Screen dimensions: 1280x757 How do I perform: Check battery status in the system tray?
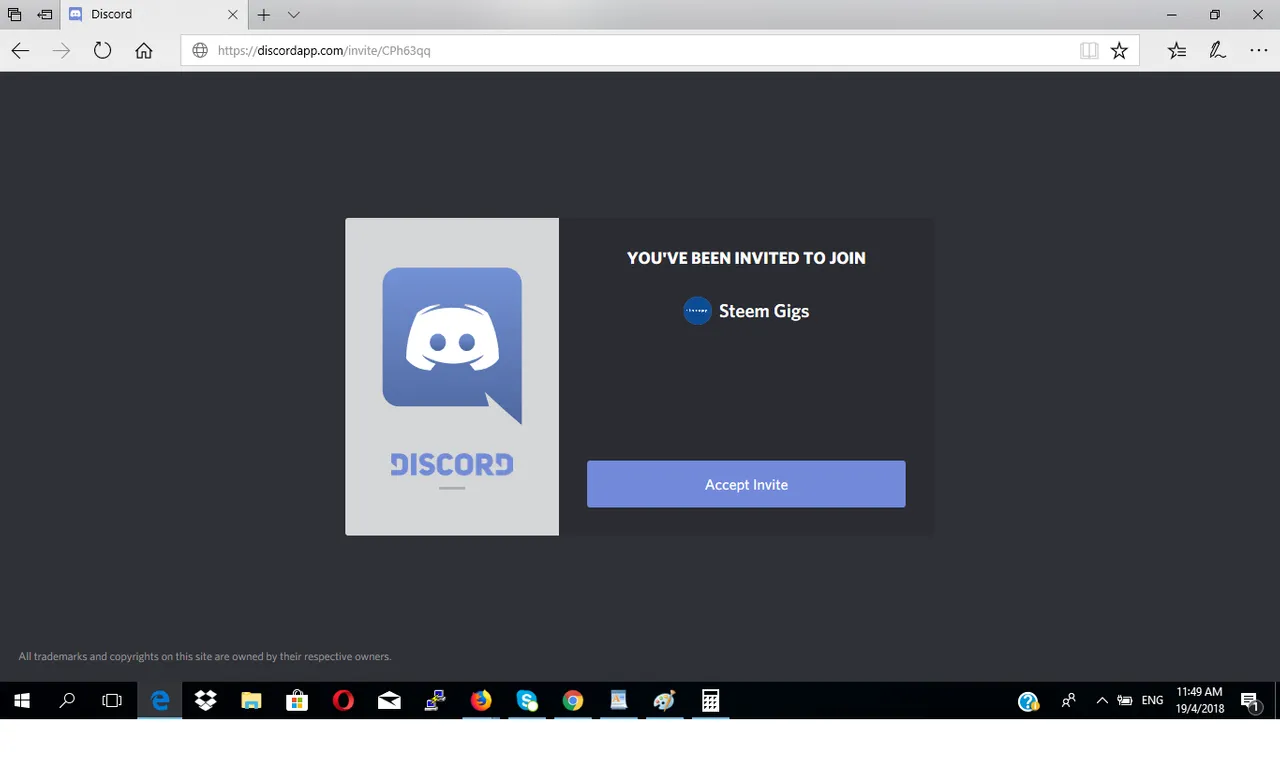click(x=1125, y=701)
